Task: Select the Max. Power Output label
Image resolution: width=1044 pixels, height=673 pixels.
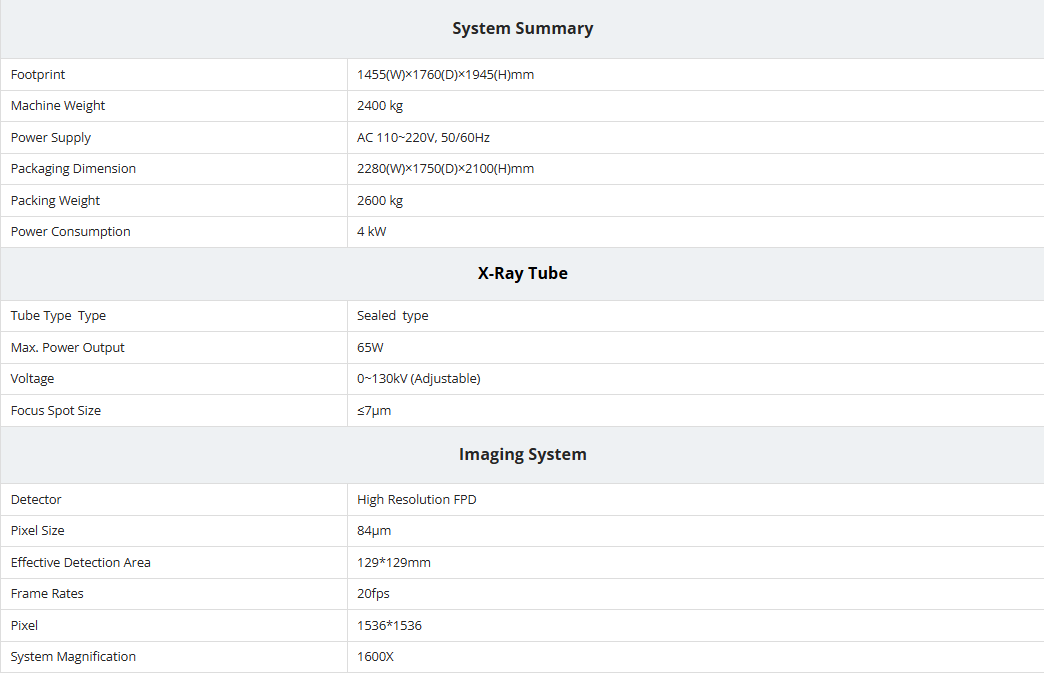Action: coord(68,348)
